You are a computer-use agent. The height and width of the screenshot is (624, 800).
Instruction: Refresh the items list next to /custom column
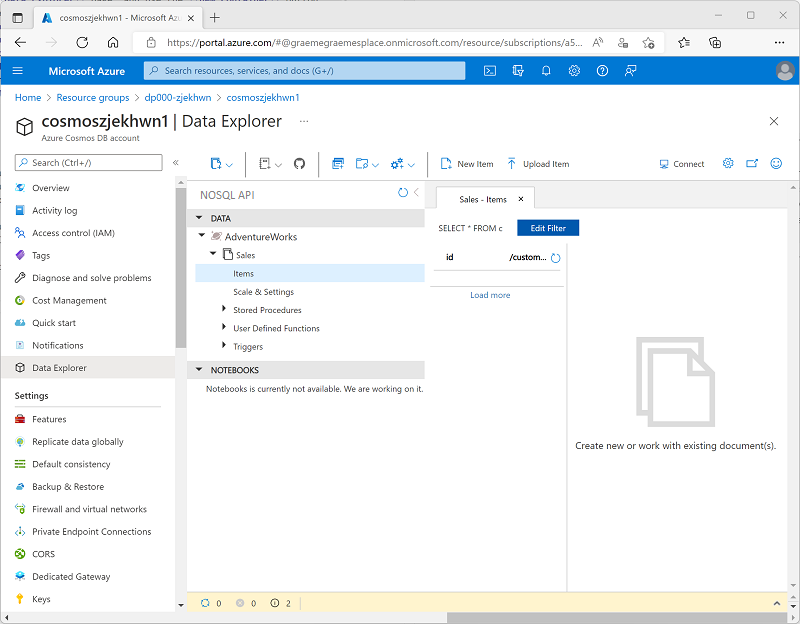coord(556,258)
